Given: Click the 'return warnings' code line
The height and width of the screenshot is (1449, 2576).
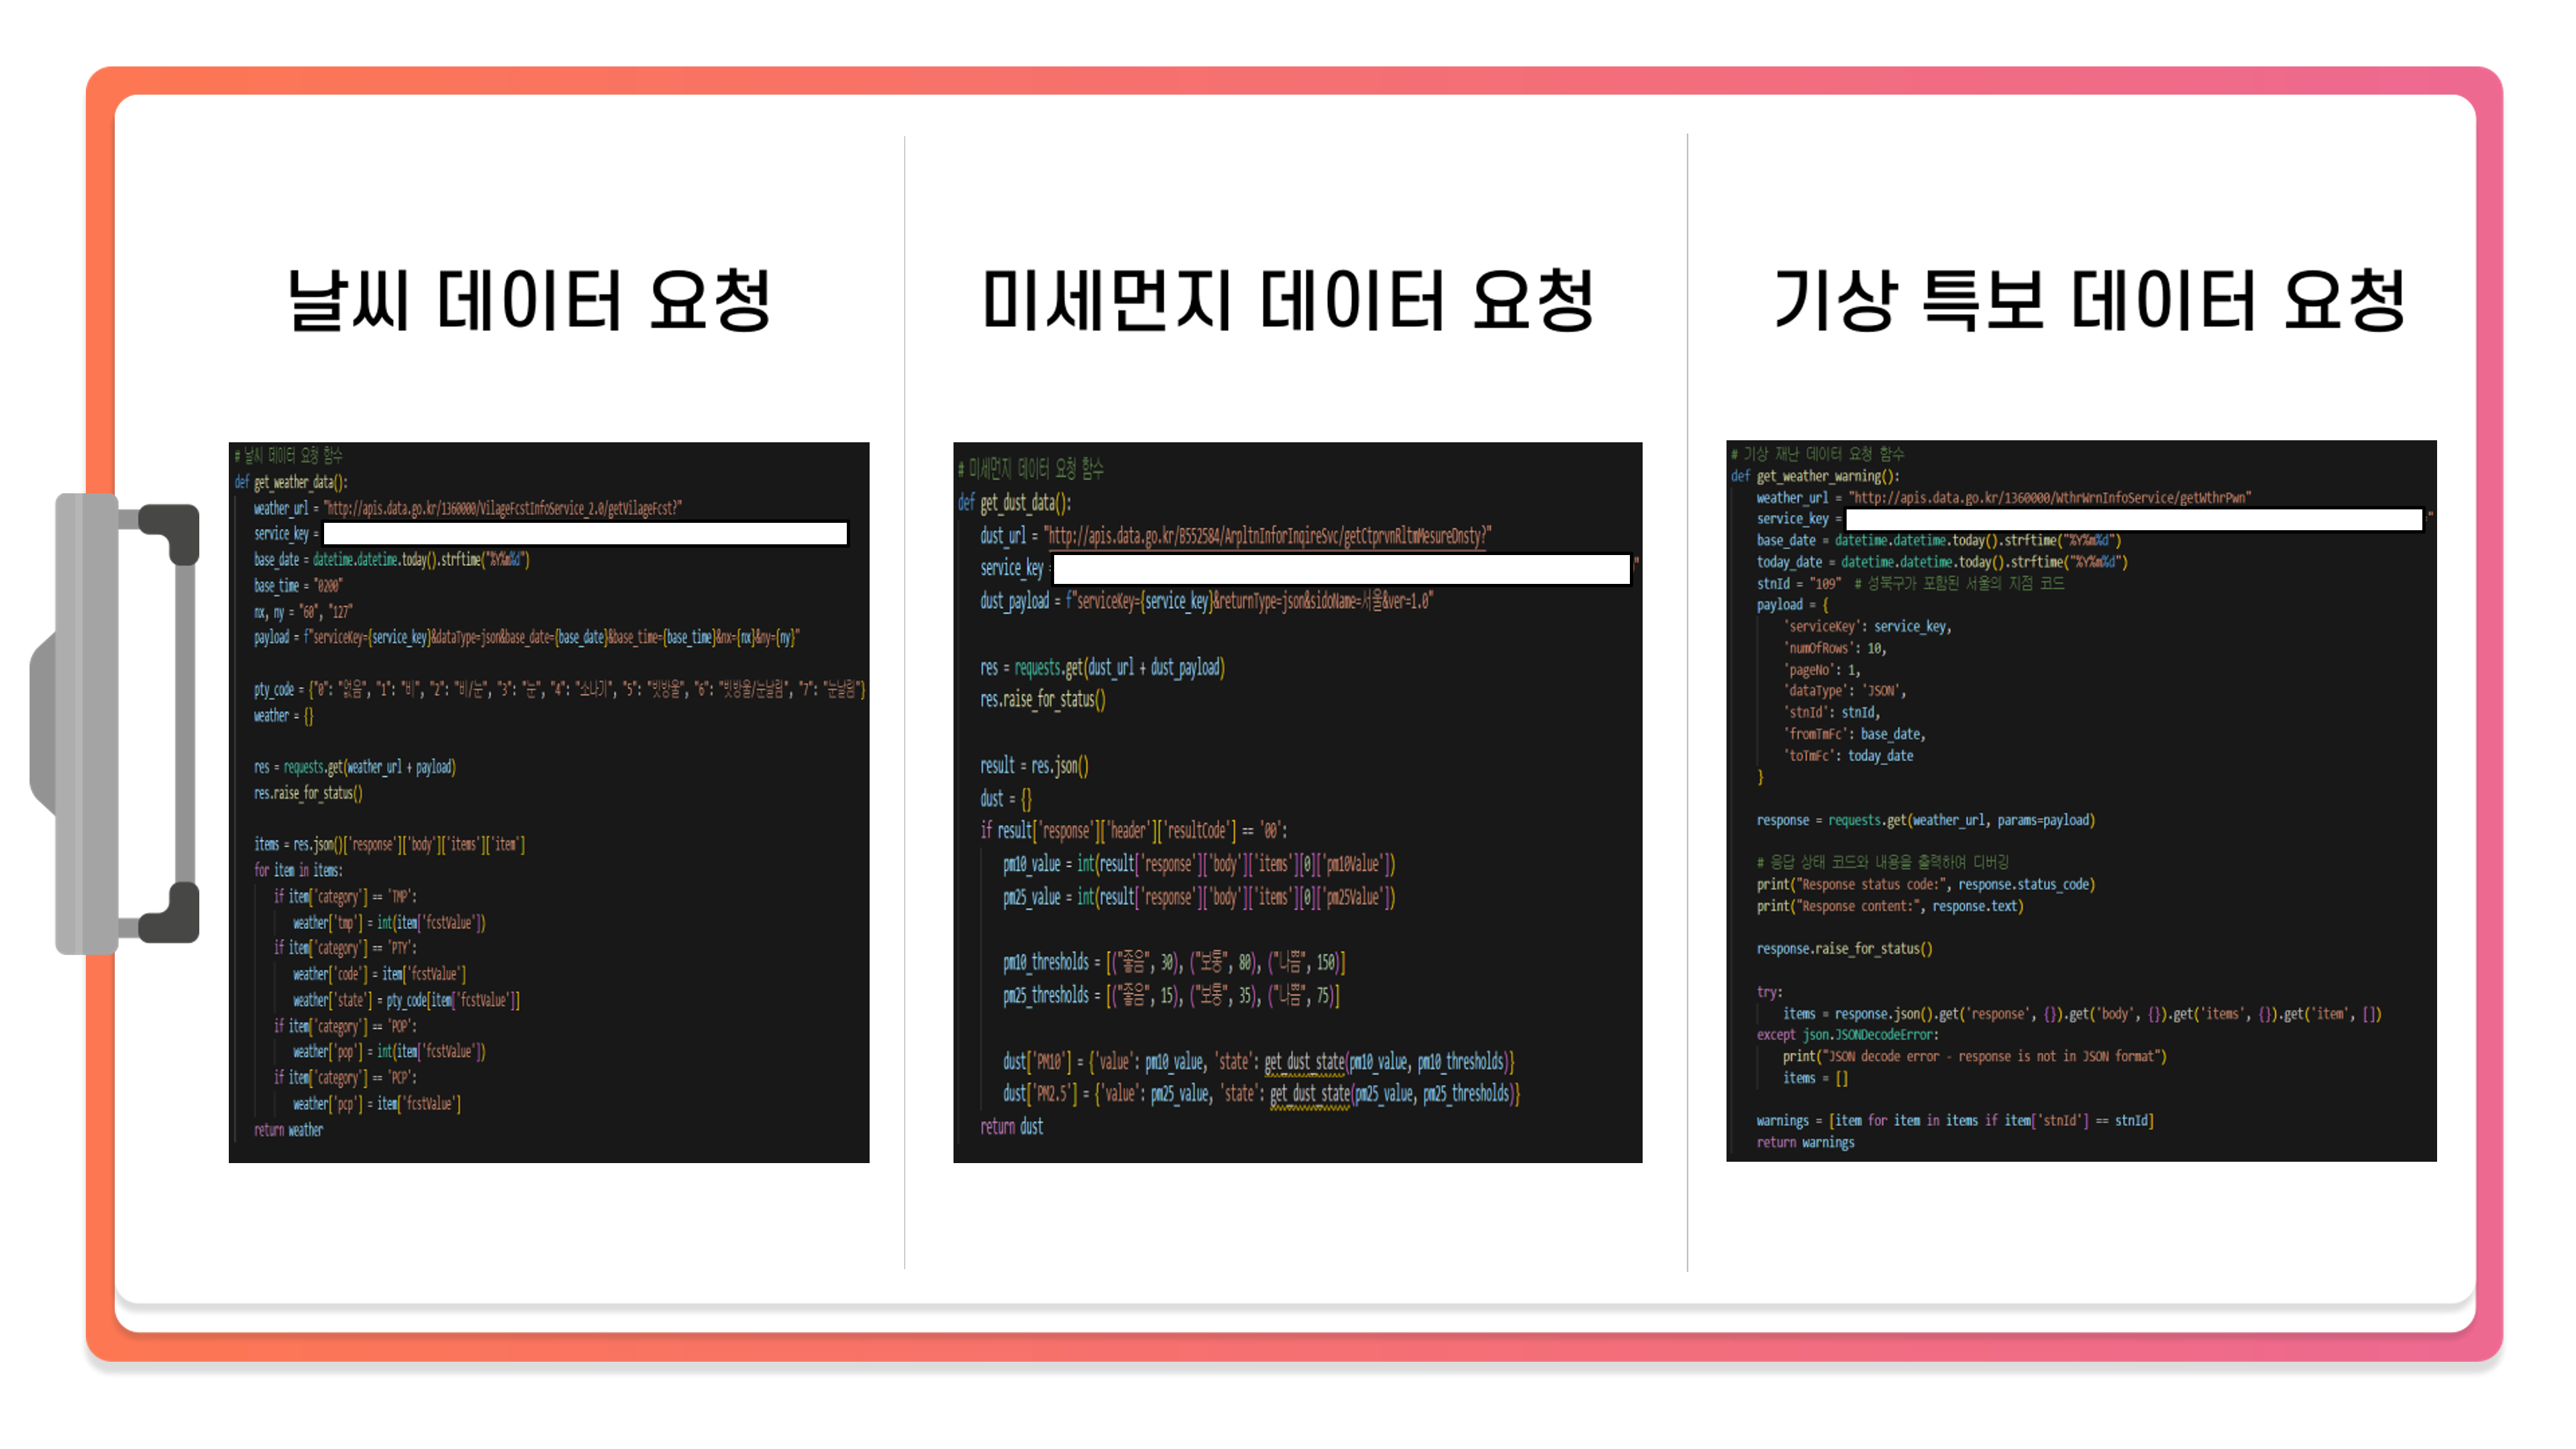Looking at the screenshot, I should 1805,1142.
